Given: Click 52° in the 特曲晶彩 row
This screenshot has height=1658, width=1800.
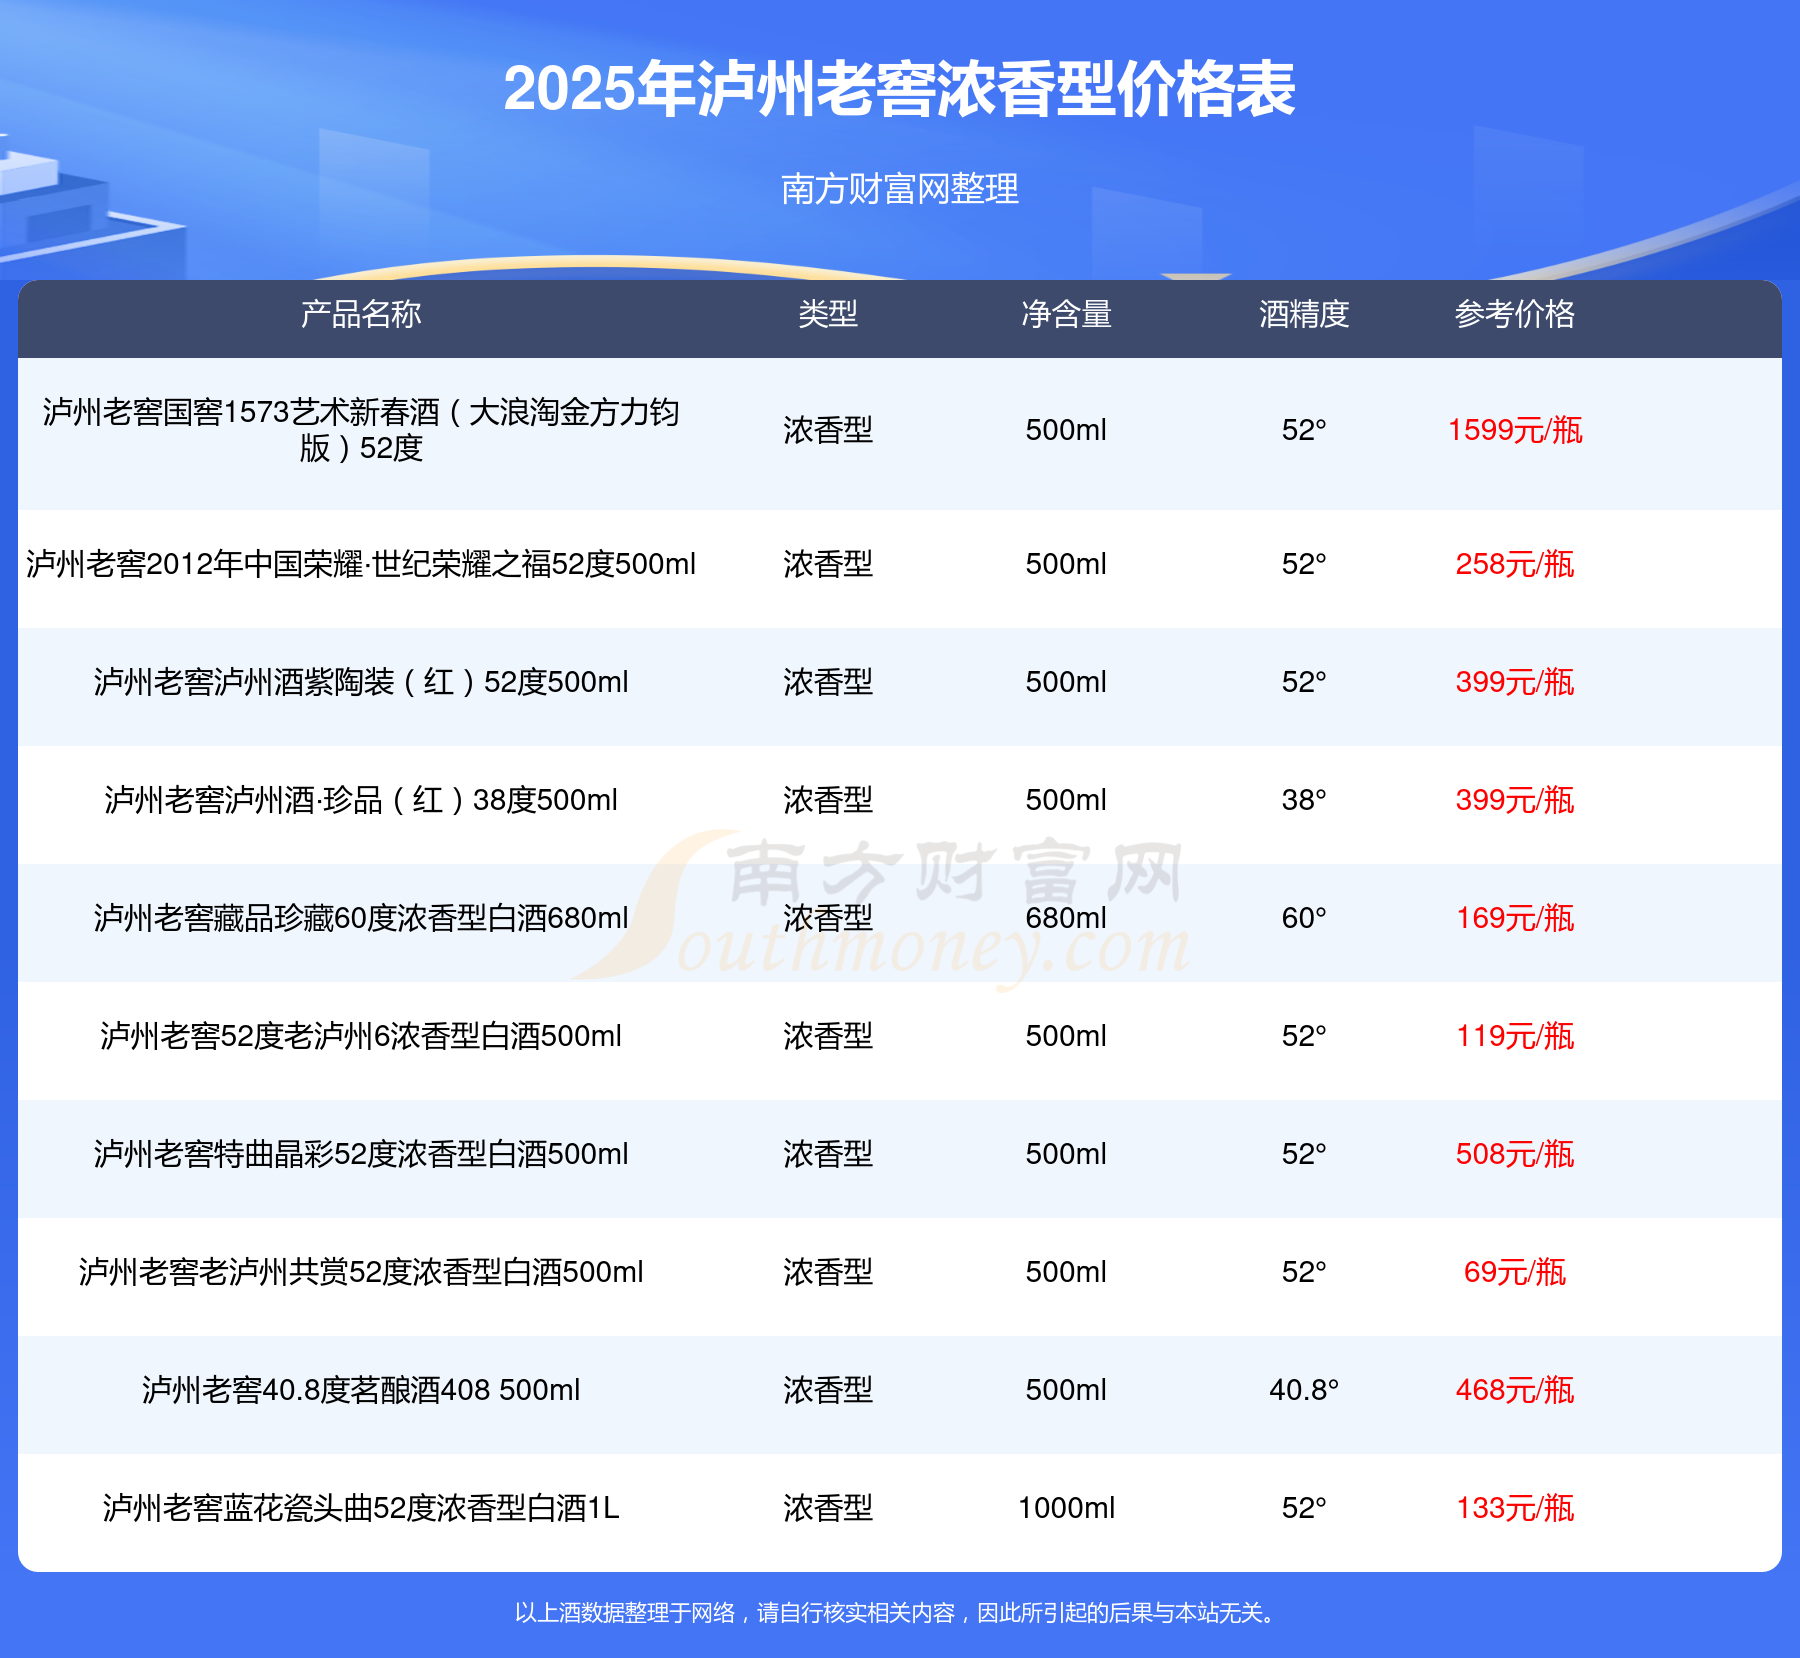Looking at the screenshot, I should coord(1304,1154).
